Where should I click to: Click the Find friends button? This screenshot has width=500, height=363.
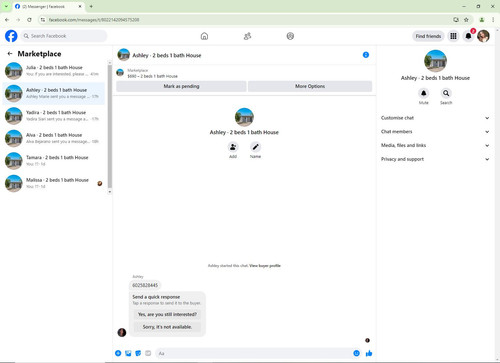[x=428, y=36]
